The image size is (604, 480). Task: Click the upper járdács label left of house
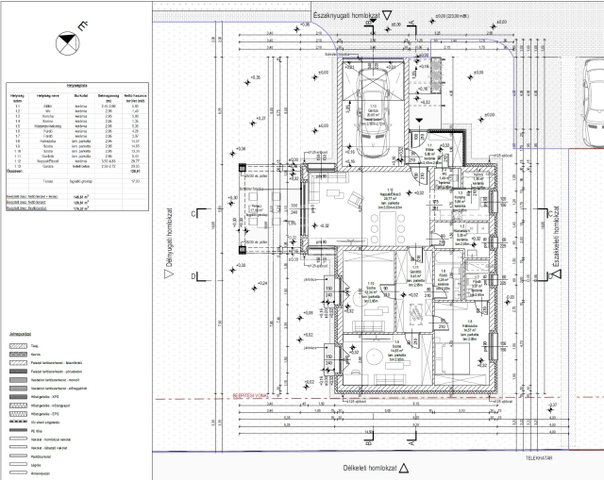click(310, 279)
